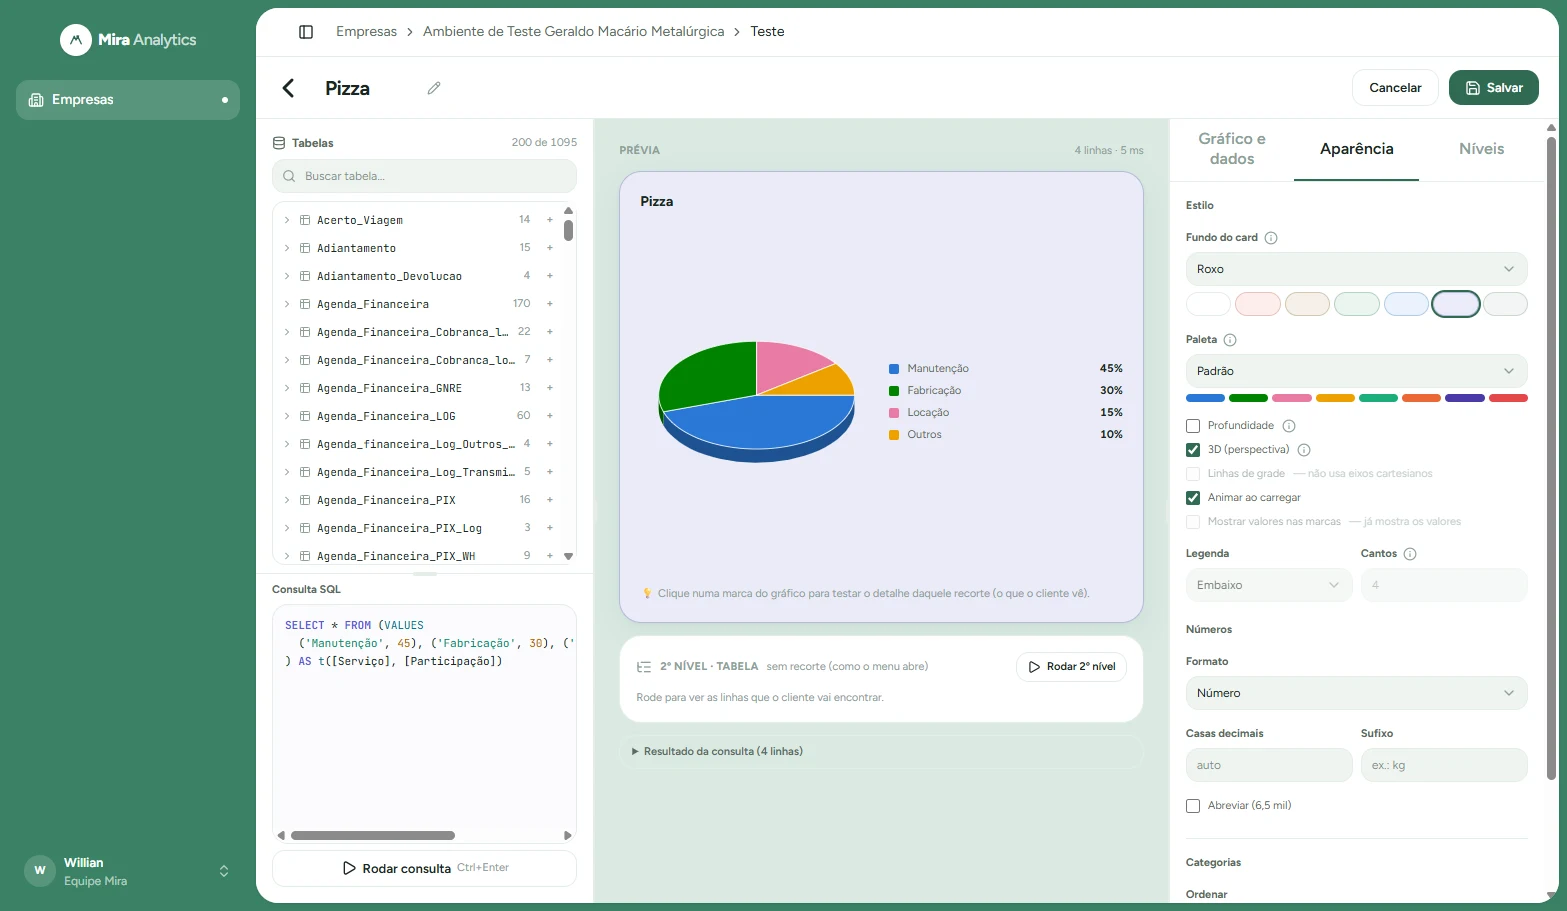The width and height of the screenshot is (1567, 911).
Task: Click the Cantos info icon
Action: [x=1410, y=554]
